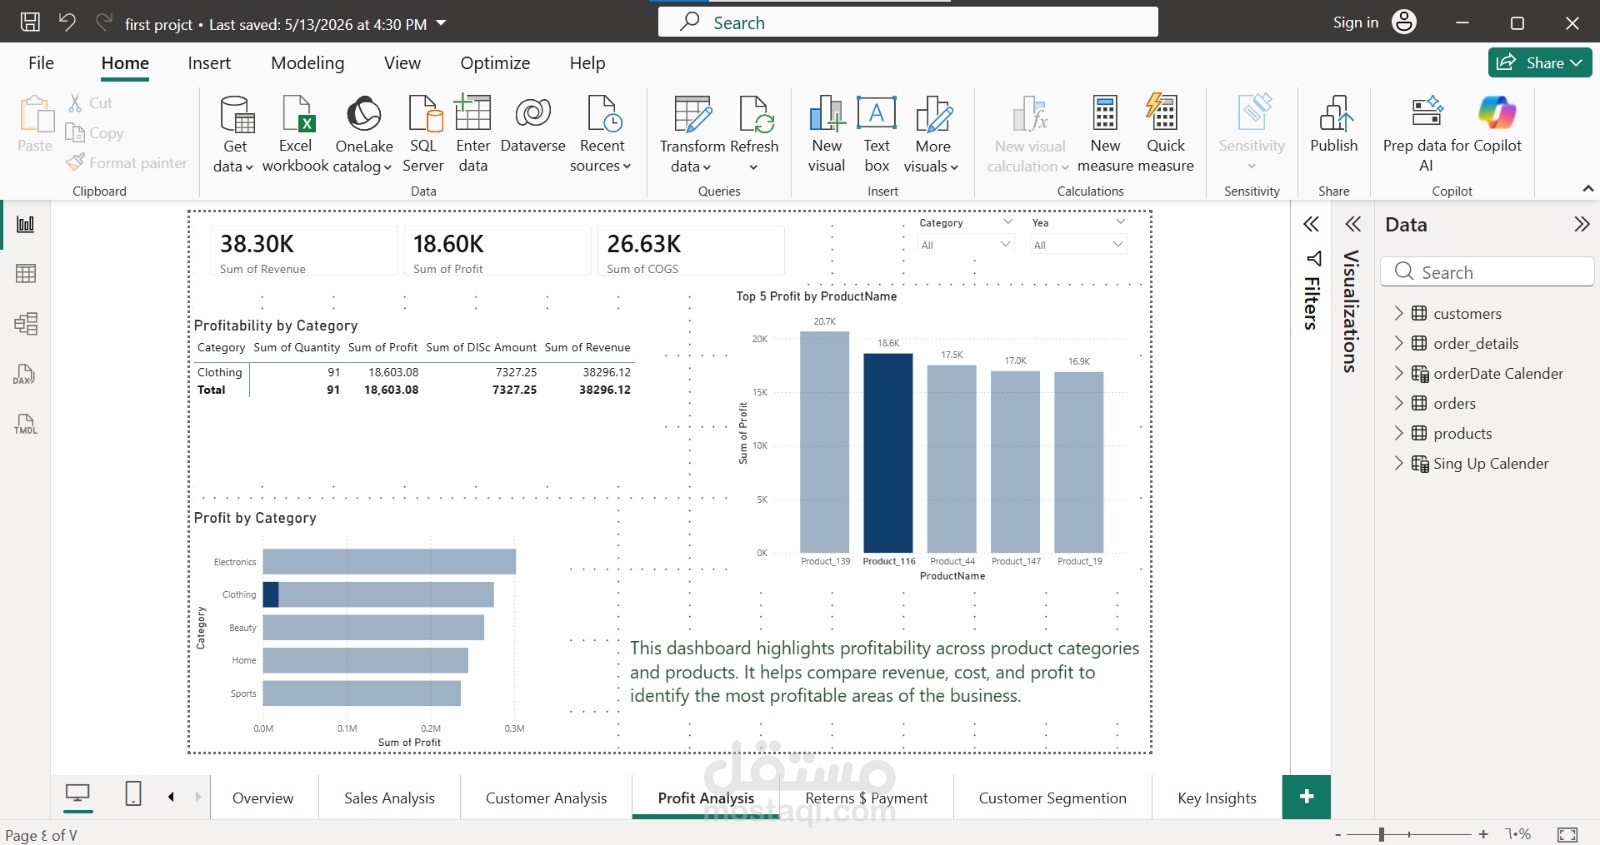Switch to Report view in sidebar
The image size is (1600, 845).
[x=26, y=224]
